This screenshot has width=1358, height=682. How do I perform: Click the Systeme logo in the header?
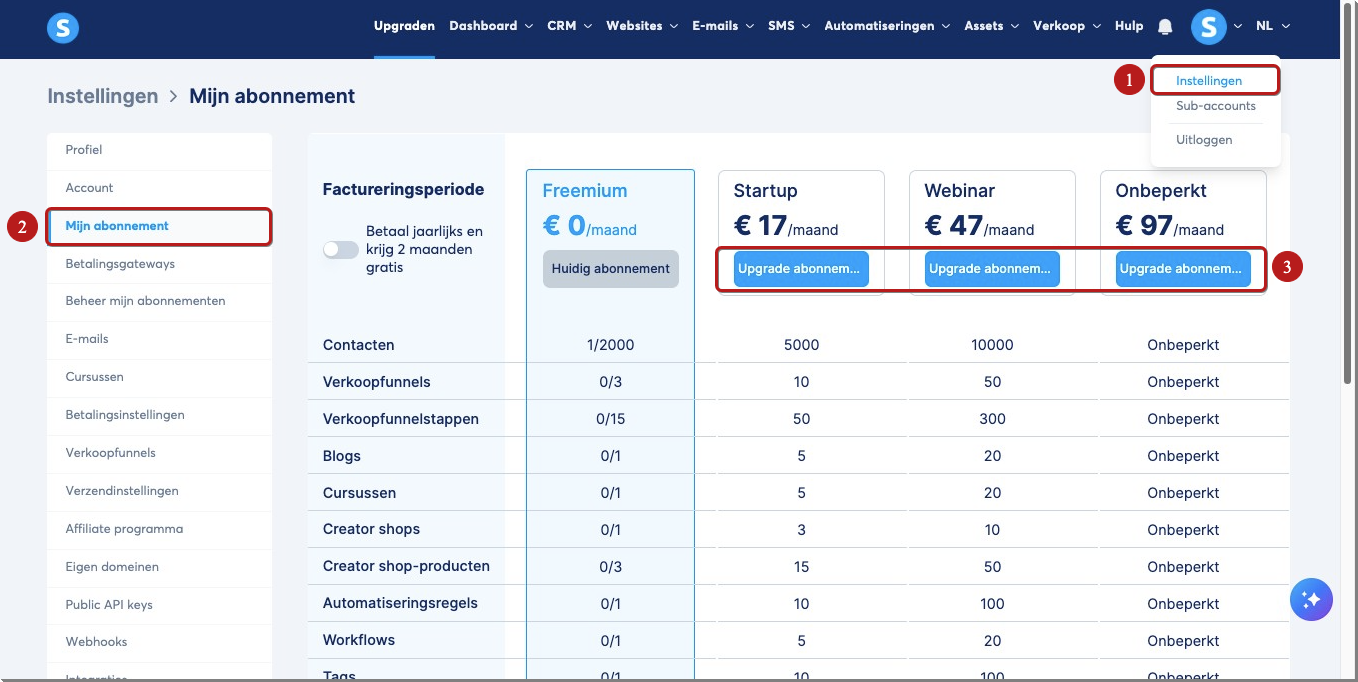tap(63, 27)
